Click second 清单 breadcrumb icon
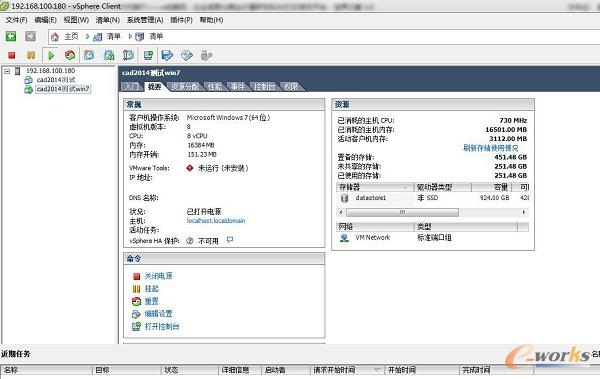 [x=140, y=37]
